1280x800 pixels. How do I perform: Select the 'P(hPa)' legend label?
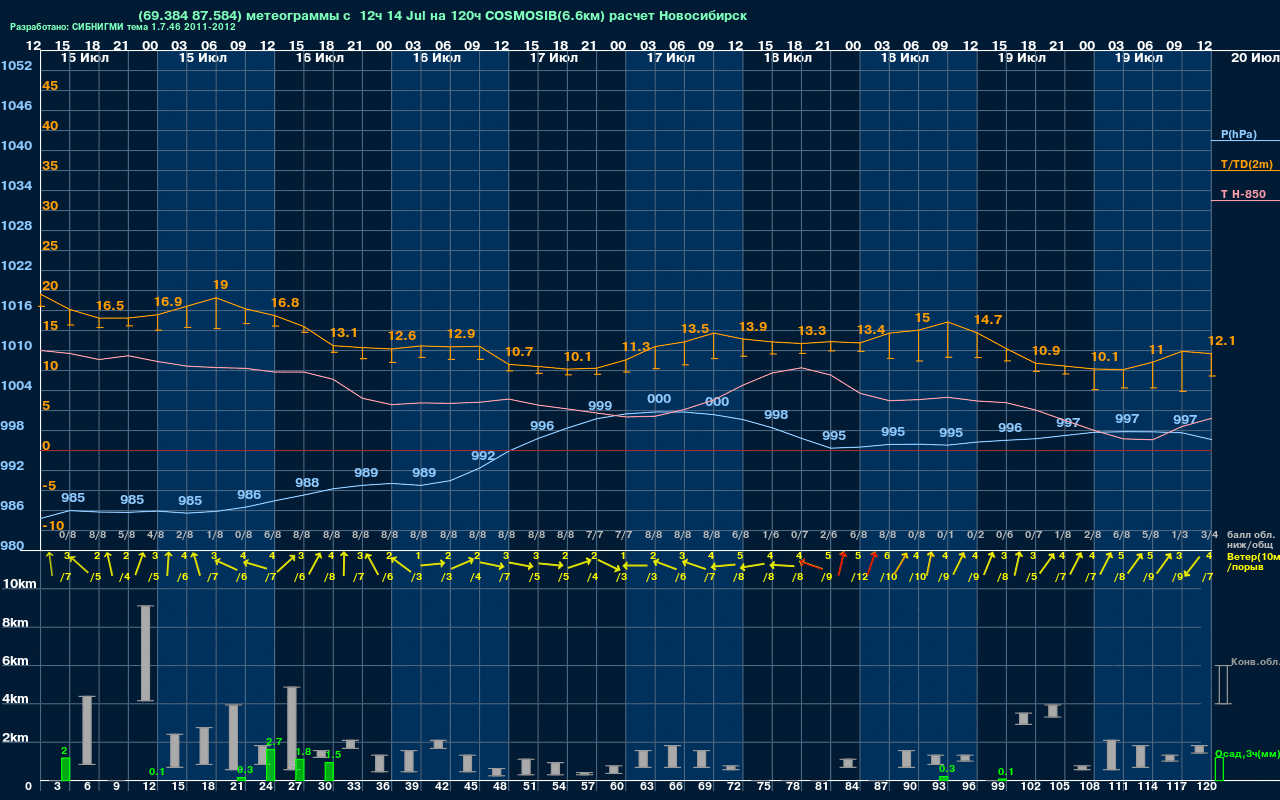[1239, 134]
